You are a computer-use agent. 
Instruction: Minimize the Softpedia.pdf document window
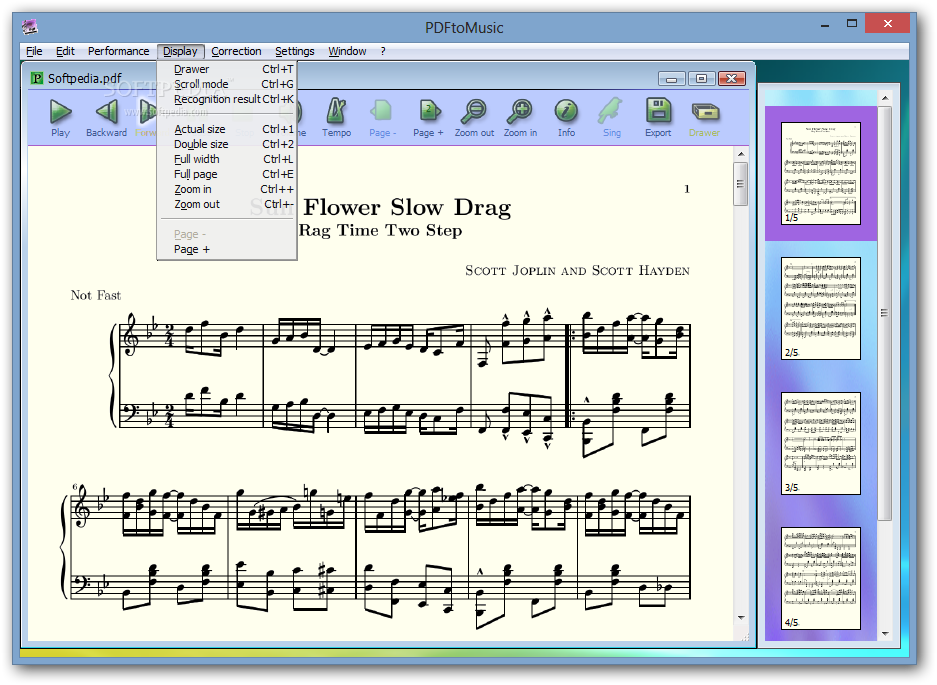pyautogui.click(x=672, y=79)
